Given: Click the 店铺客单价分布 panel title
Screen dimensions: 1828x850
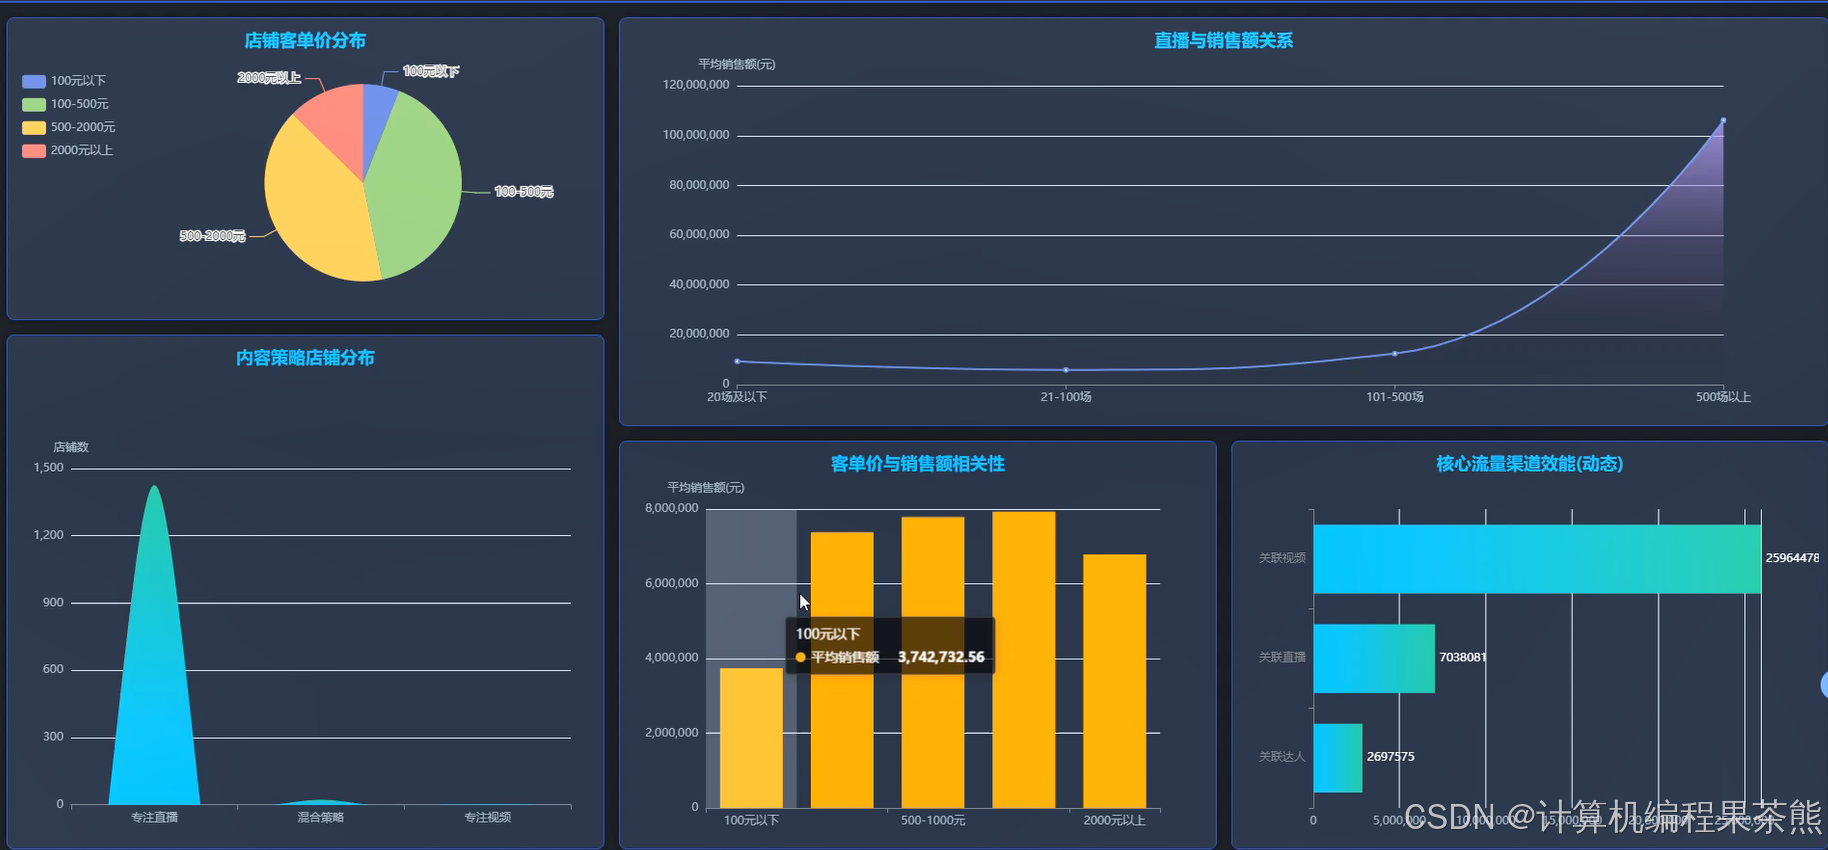Looking at the screenshot, I should tap(305, 40).
